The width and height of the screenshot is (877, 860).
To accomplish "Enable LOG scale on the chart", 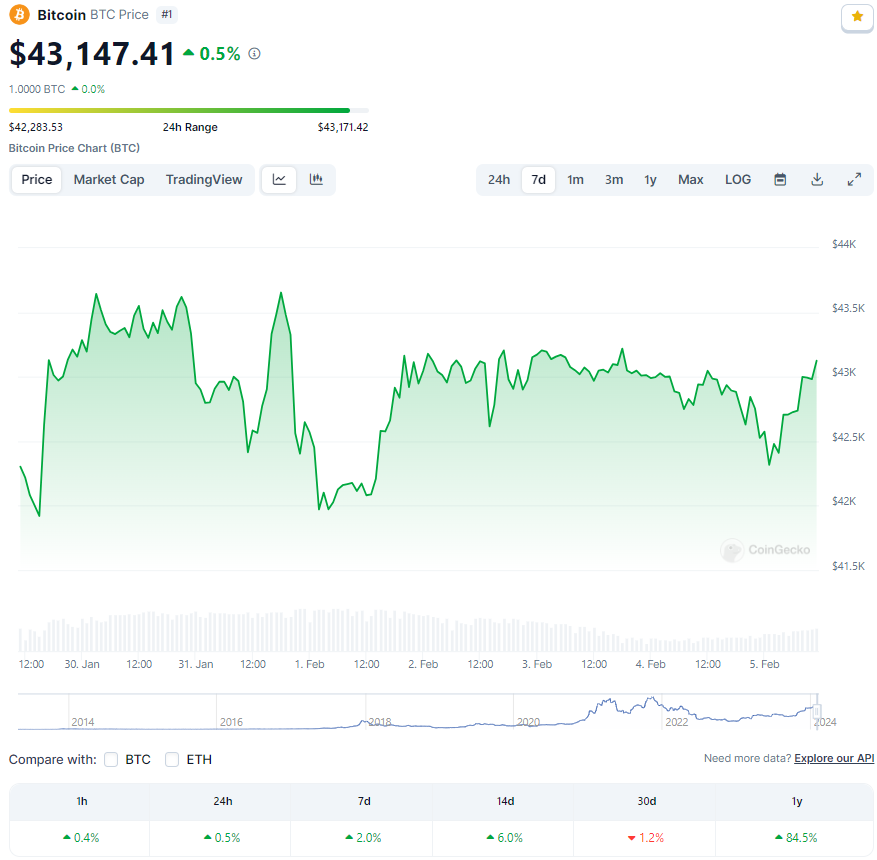I will (737, 179).
